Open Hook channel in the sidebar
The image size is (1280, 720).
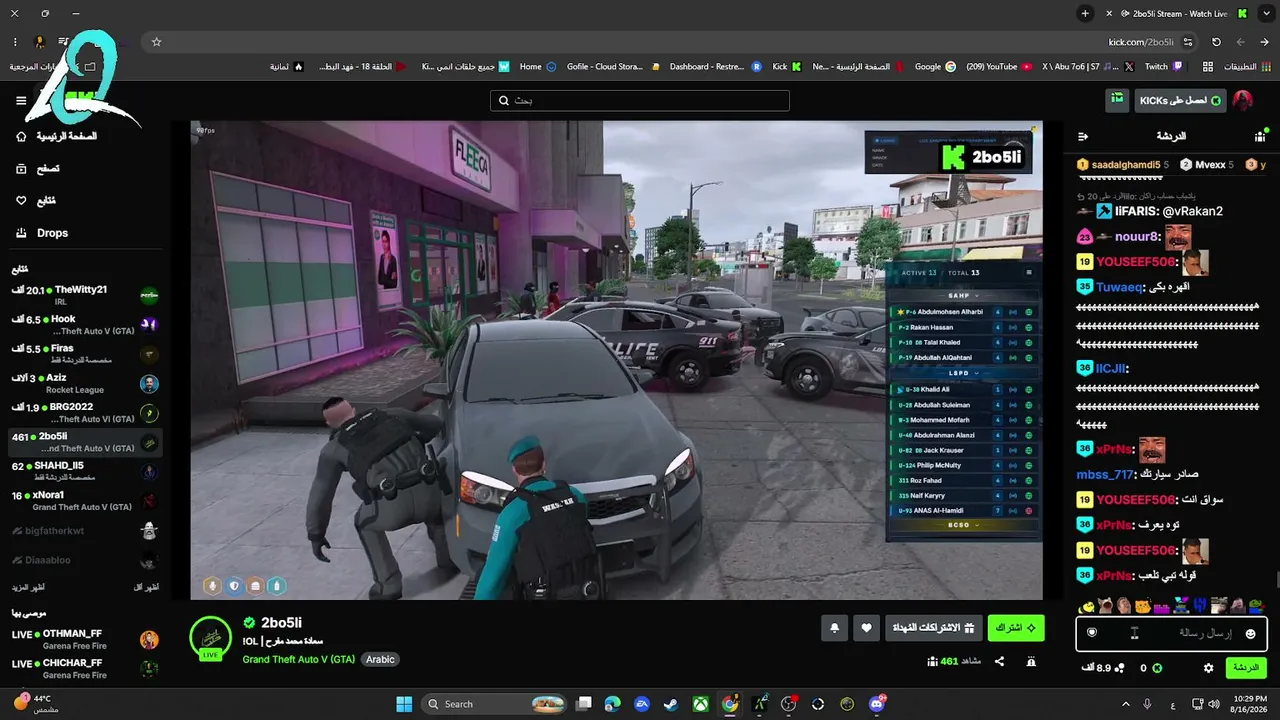(x=85, y=325)
